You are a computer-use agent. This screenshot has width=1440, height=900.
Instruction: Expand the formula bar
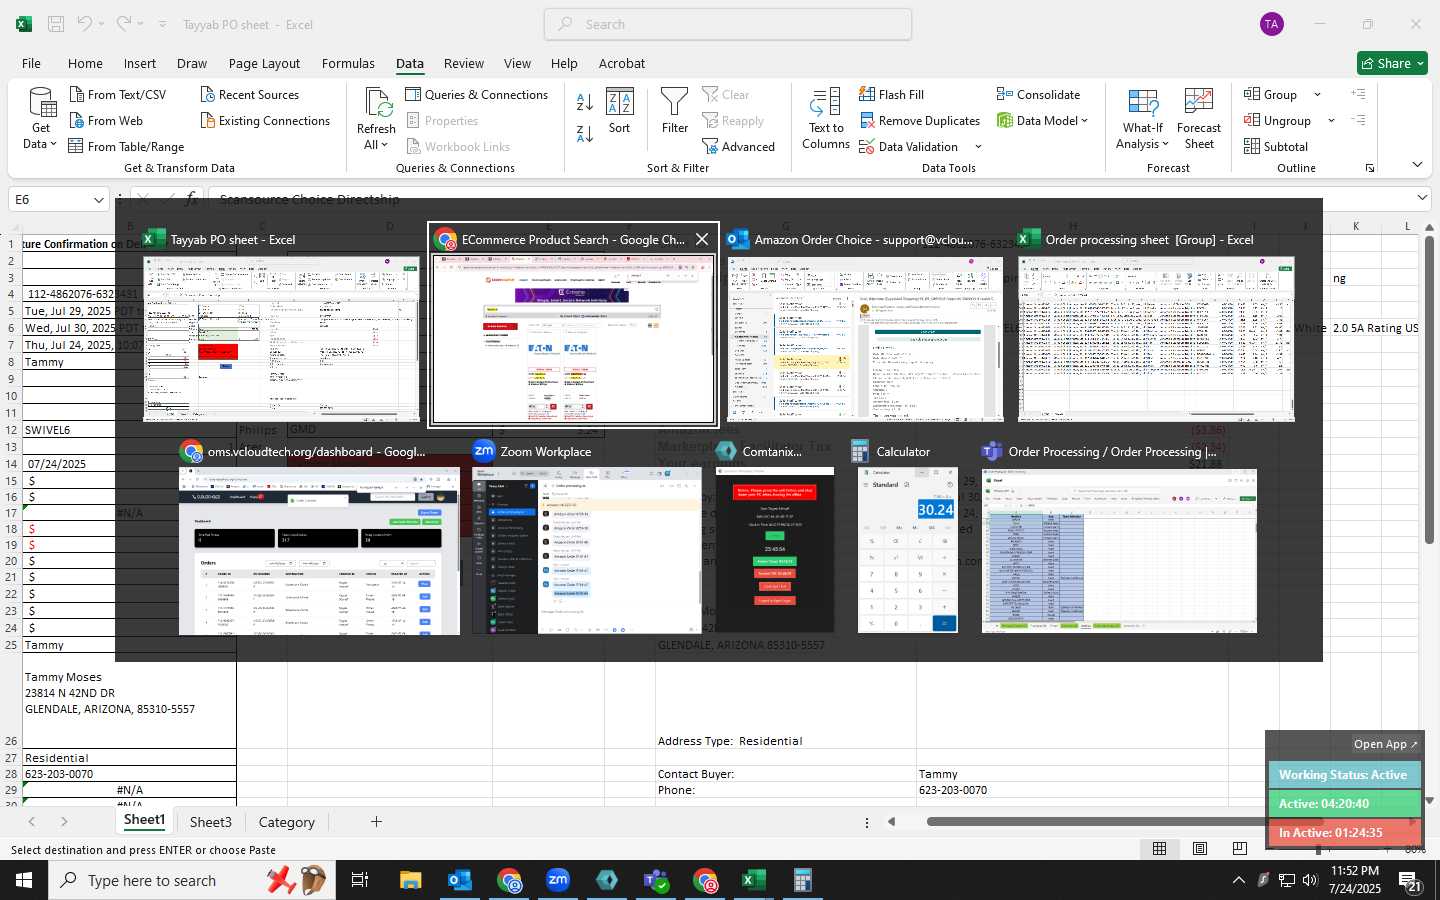pos(1422,198)
